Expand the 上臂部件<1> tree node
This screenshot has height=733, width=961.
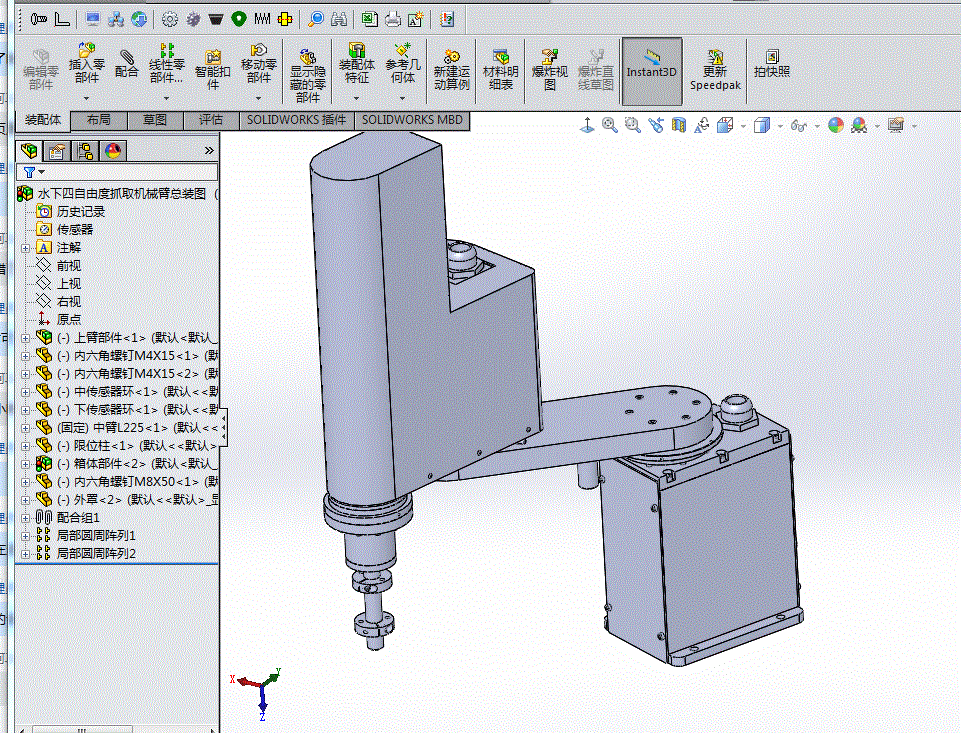pyautogui.click(x=25, y=338)
